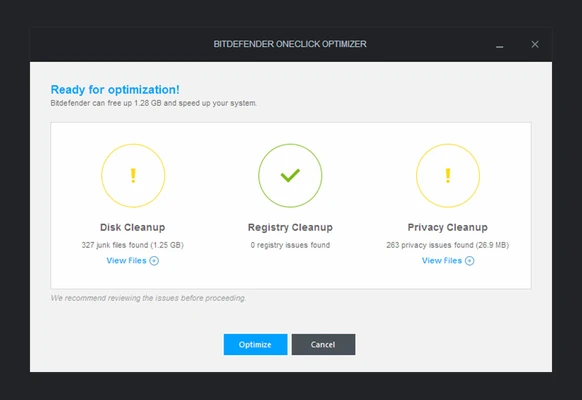Click the '327 junk files found (1.25 GB)' text
Image resolution: width=582 pixels, height=400 pixels.
[x=133, y=245]
